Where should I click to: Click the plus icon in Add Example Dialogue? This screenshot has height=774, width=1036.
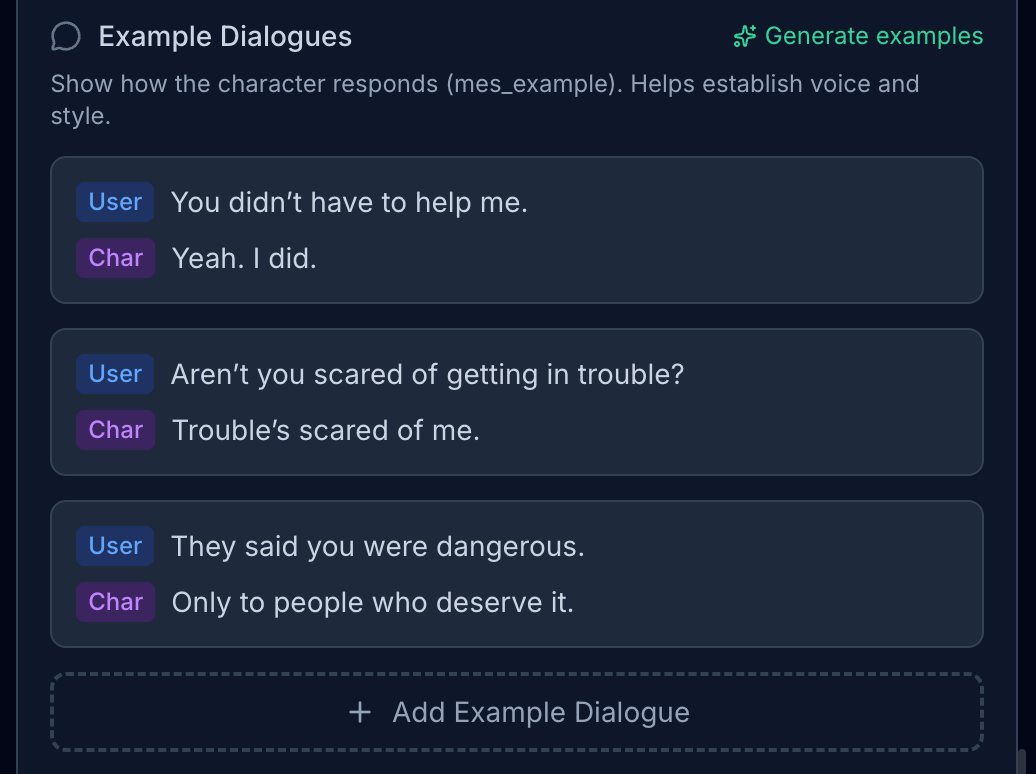pos(360,712)
